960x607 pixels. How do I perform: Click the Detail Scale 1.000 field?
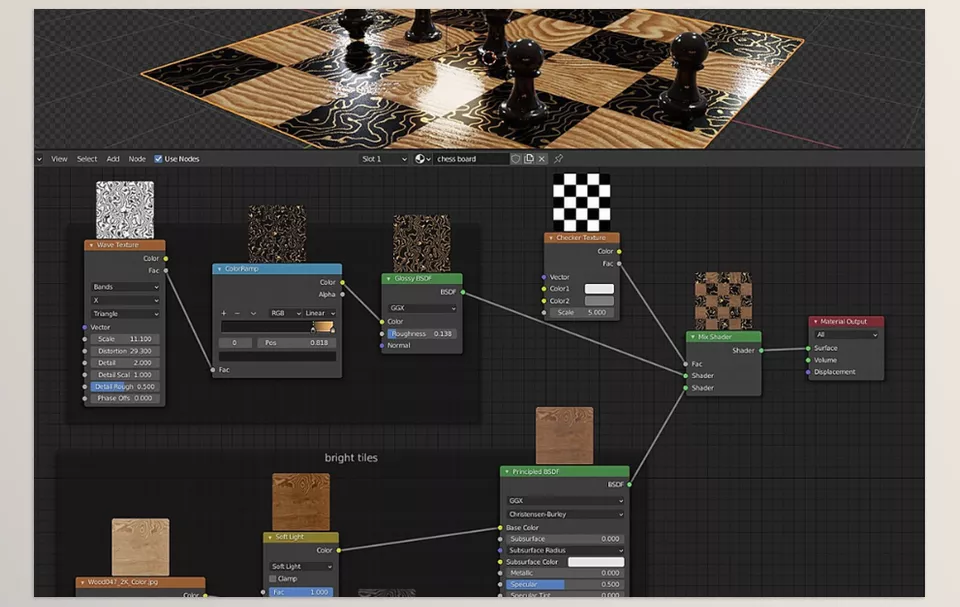126,374
